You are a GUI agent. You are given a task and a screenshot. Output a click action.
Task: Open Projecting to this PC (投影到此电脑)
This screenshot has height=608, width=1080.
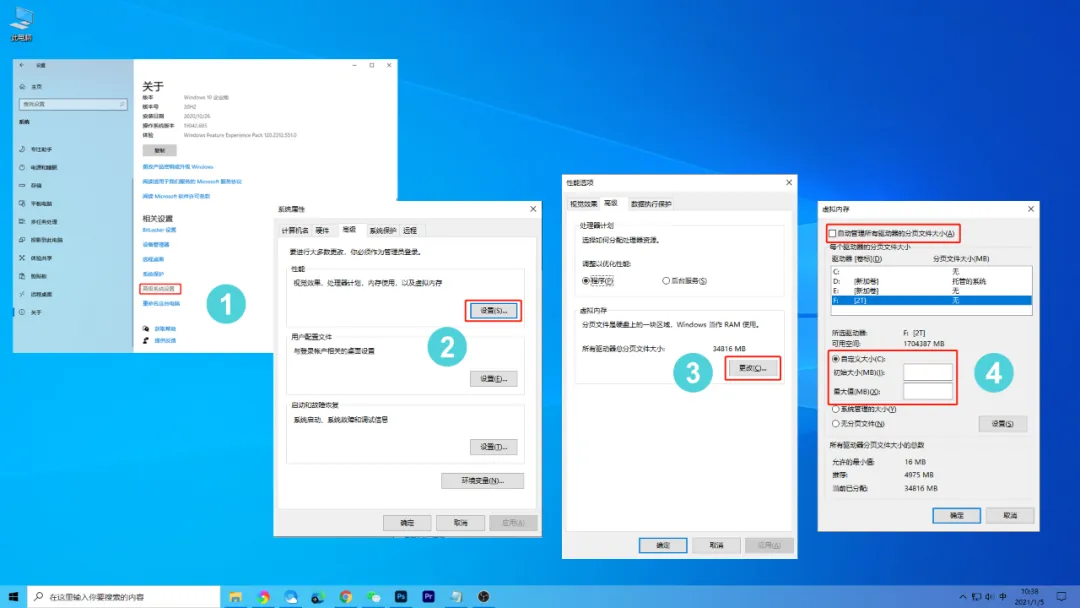click(41, 240)
